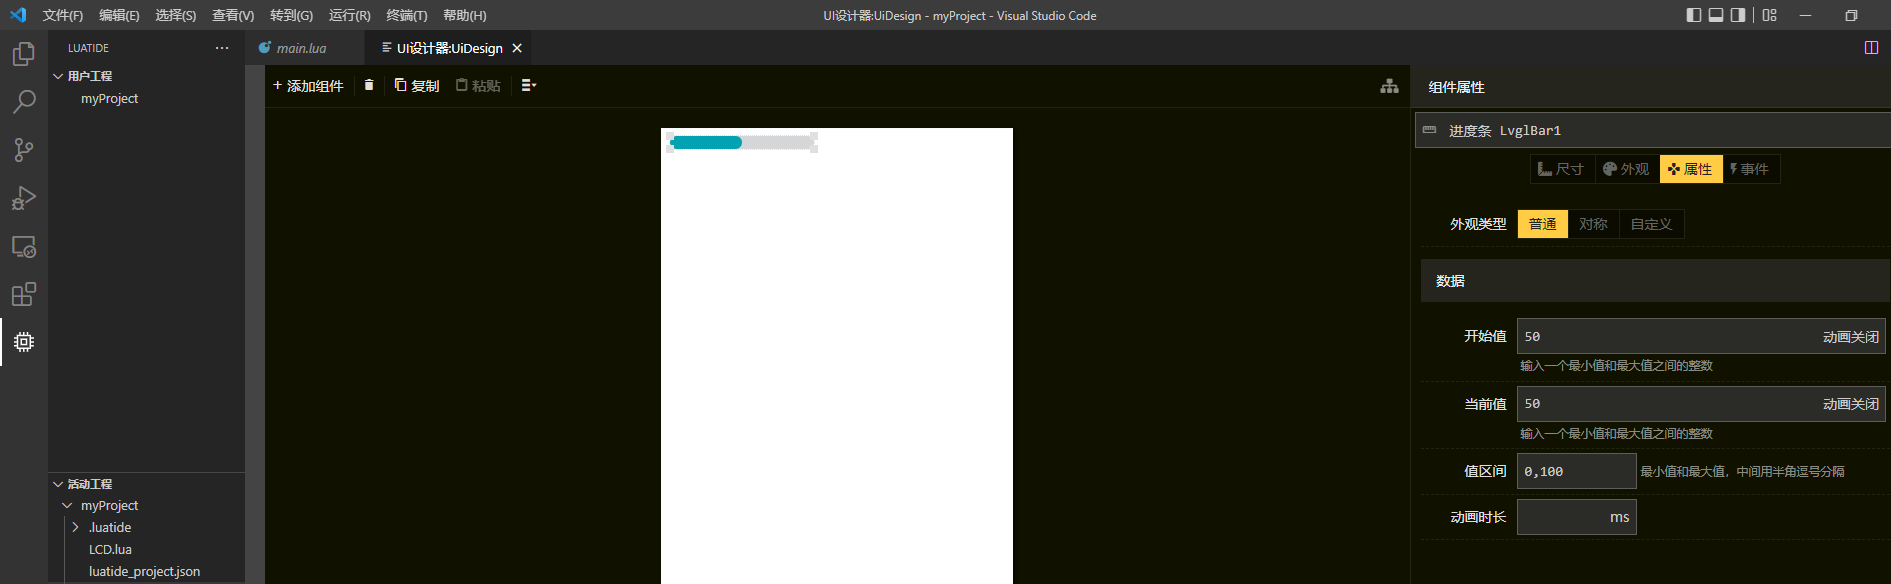Screen dimensions: 1891x584
Task: Select the LuatIDE chip icon in activity bar
Action: [24, 342]
